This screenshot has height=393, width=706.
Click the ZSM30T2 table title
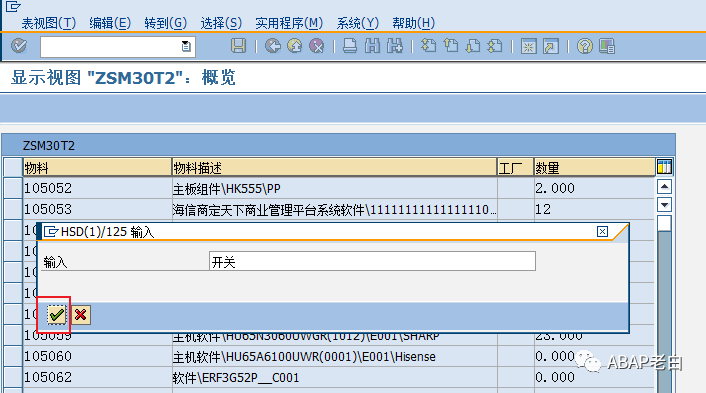(49, 146)
